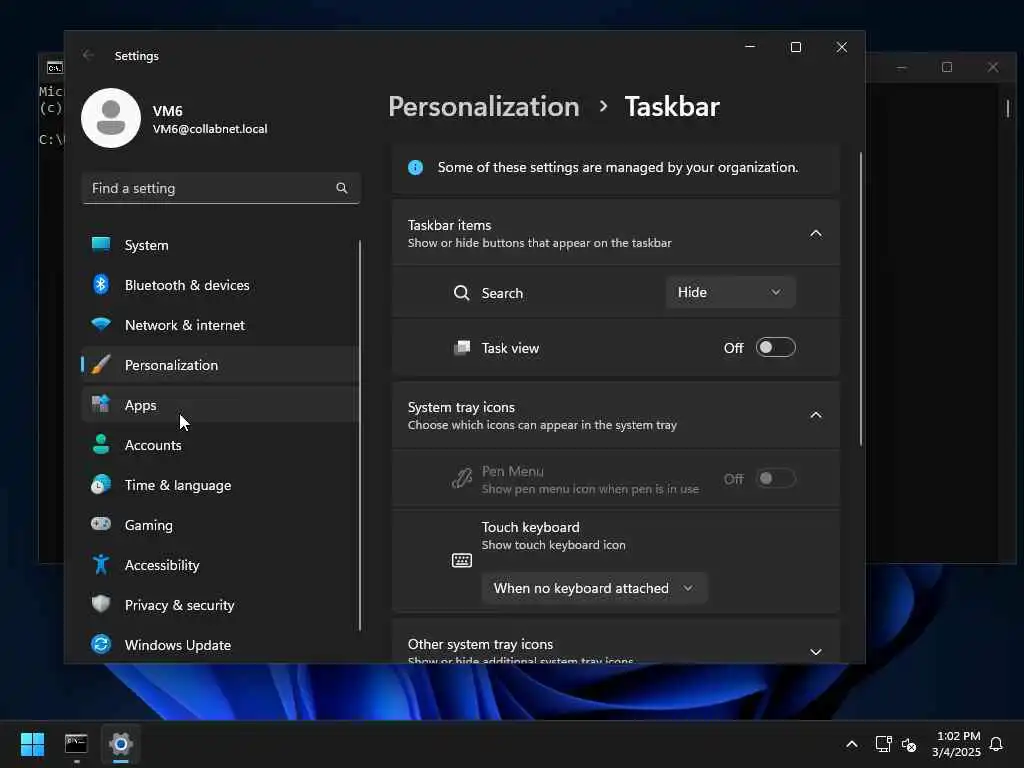Click the Personalization breadcrumb link
This screenshot has height=768, width=1024.
click(x=484, y=106)
